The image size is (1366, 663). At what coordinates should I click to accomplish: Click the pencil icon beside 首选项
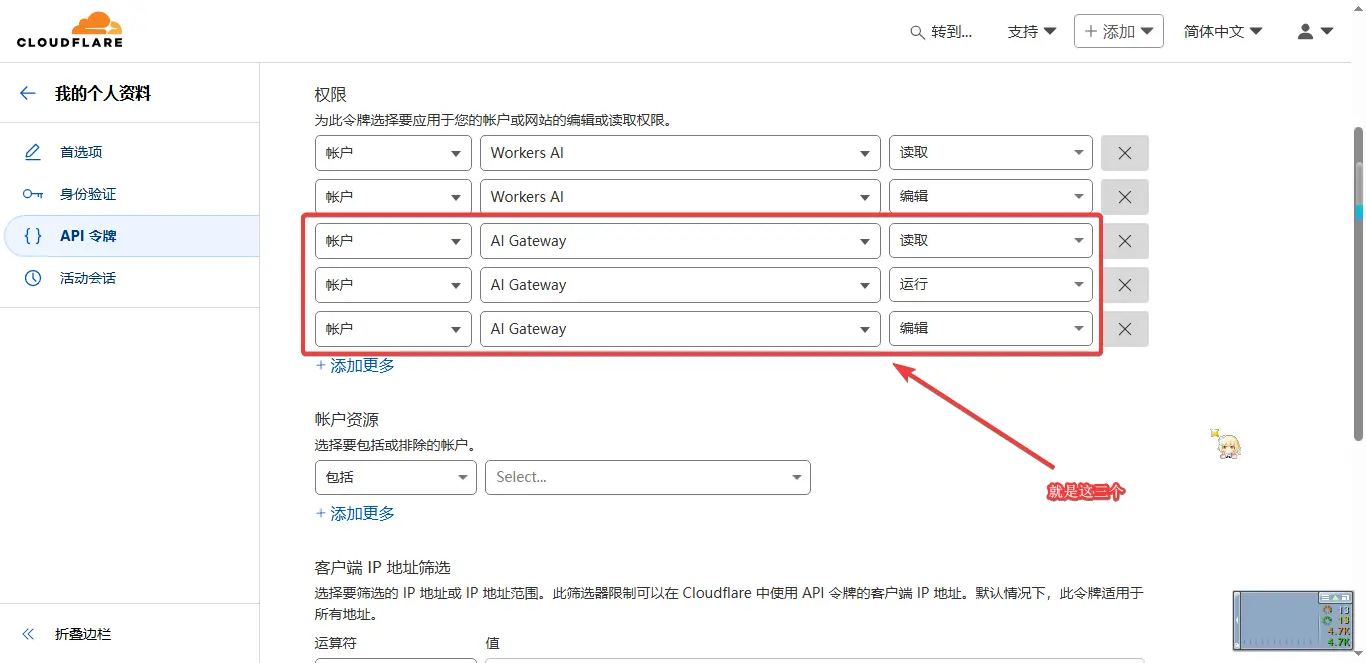pos(33,152)
